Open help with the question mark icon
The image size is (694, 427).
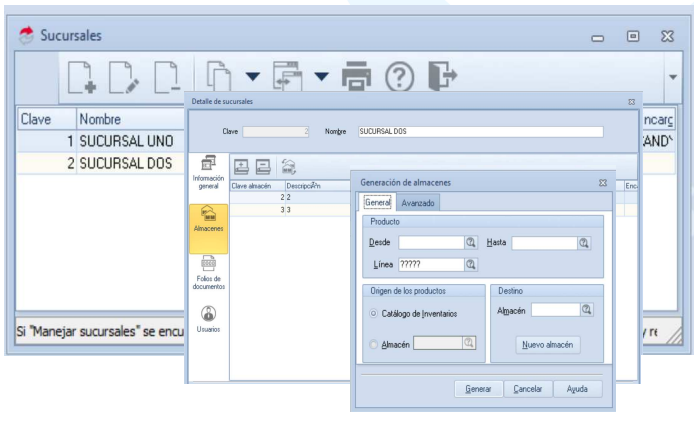point(400,77)
